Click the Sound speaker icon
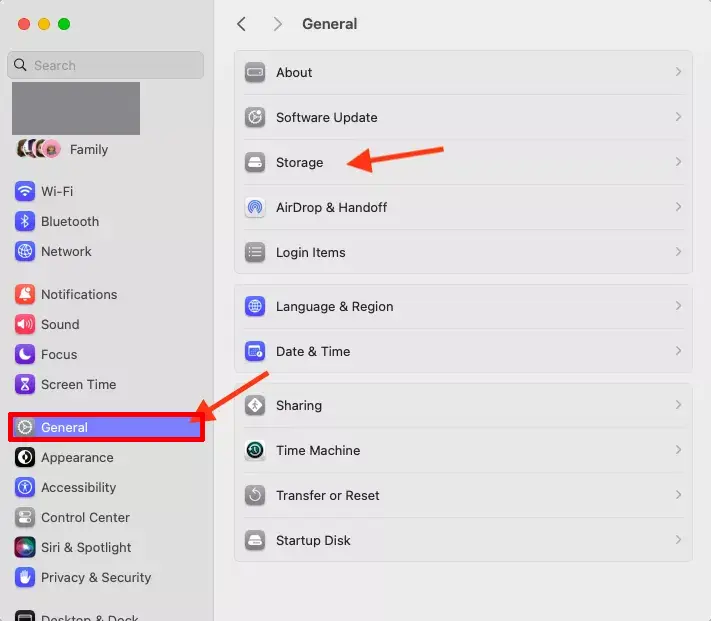 click(25, 324)
